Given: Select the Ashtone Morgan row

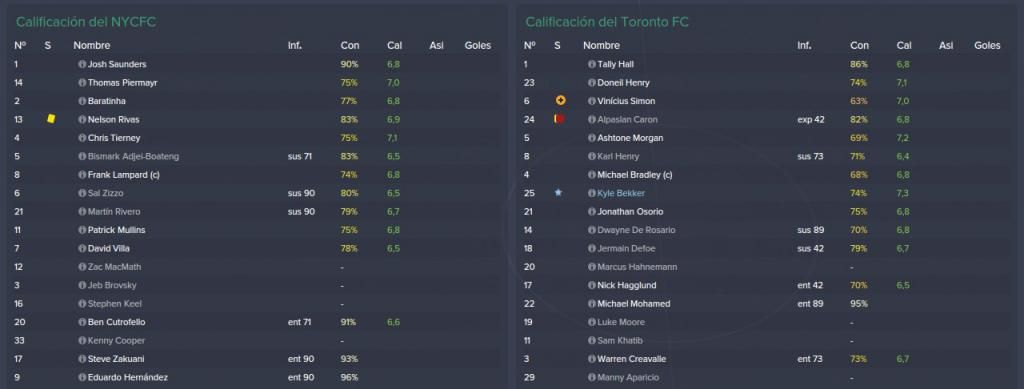Looking at the screenshot, I should point(765,138).
